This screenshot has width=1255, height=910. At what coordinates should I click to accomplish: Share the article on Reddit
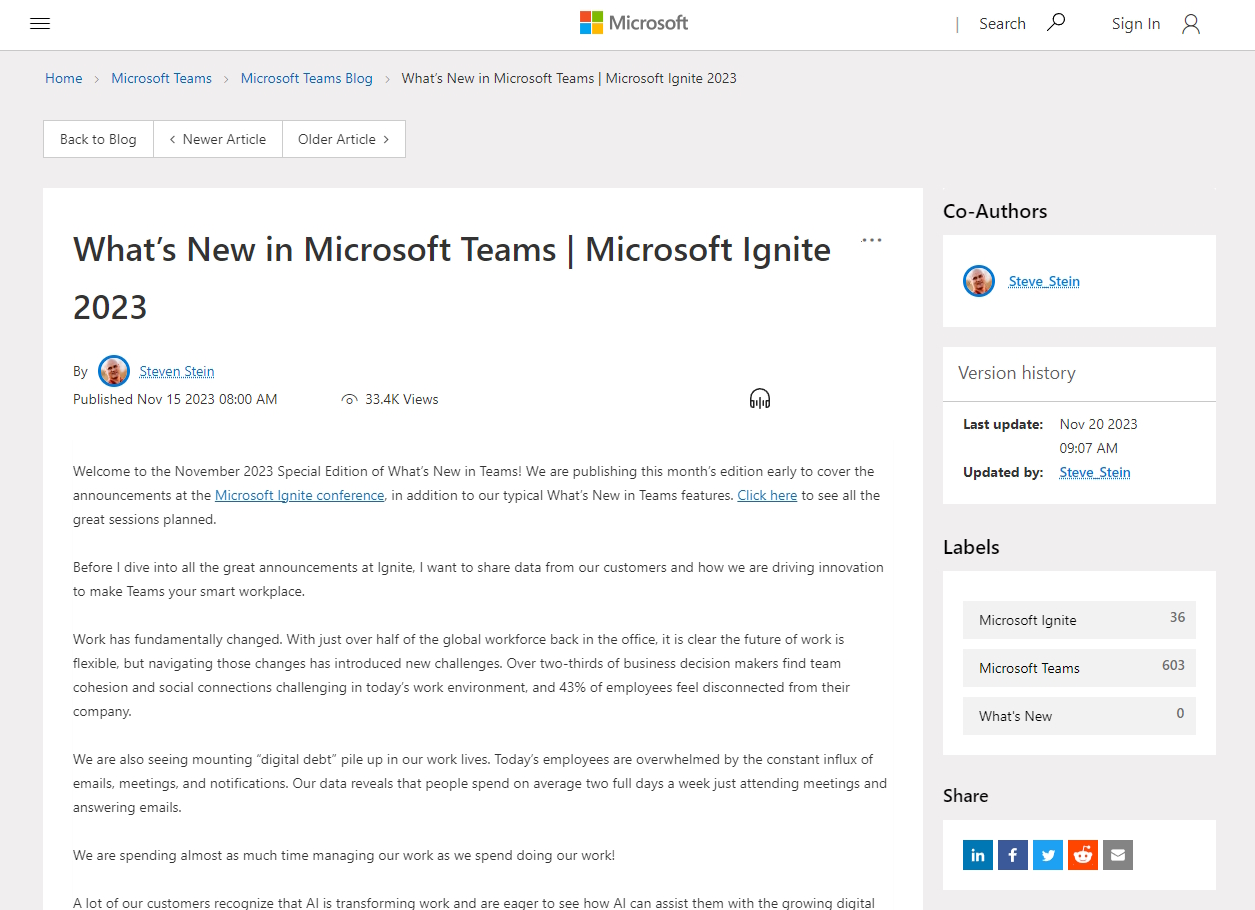pos(1082,855)
